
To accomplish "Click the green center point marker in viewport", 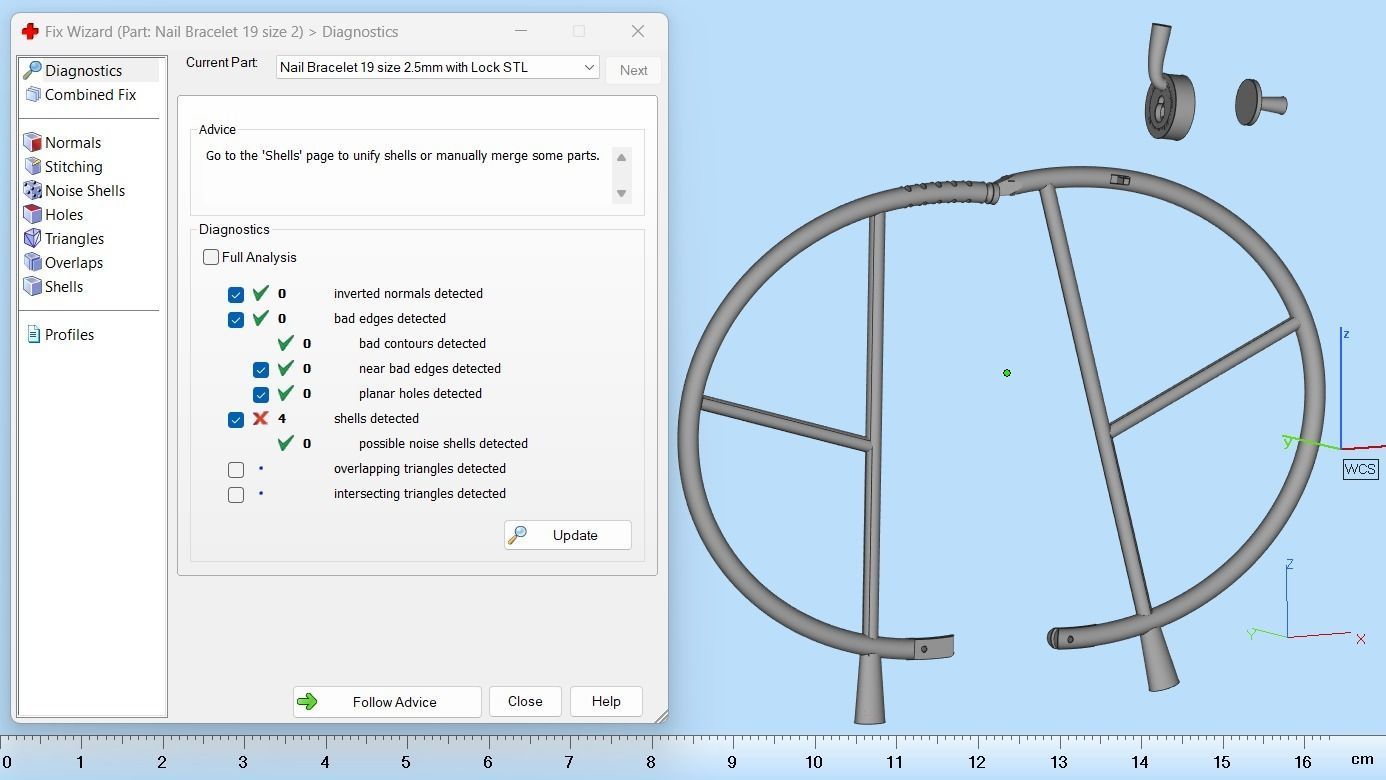I will pyautogui.click(x=1007, y=373).
